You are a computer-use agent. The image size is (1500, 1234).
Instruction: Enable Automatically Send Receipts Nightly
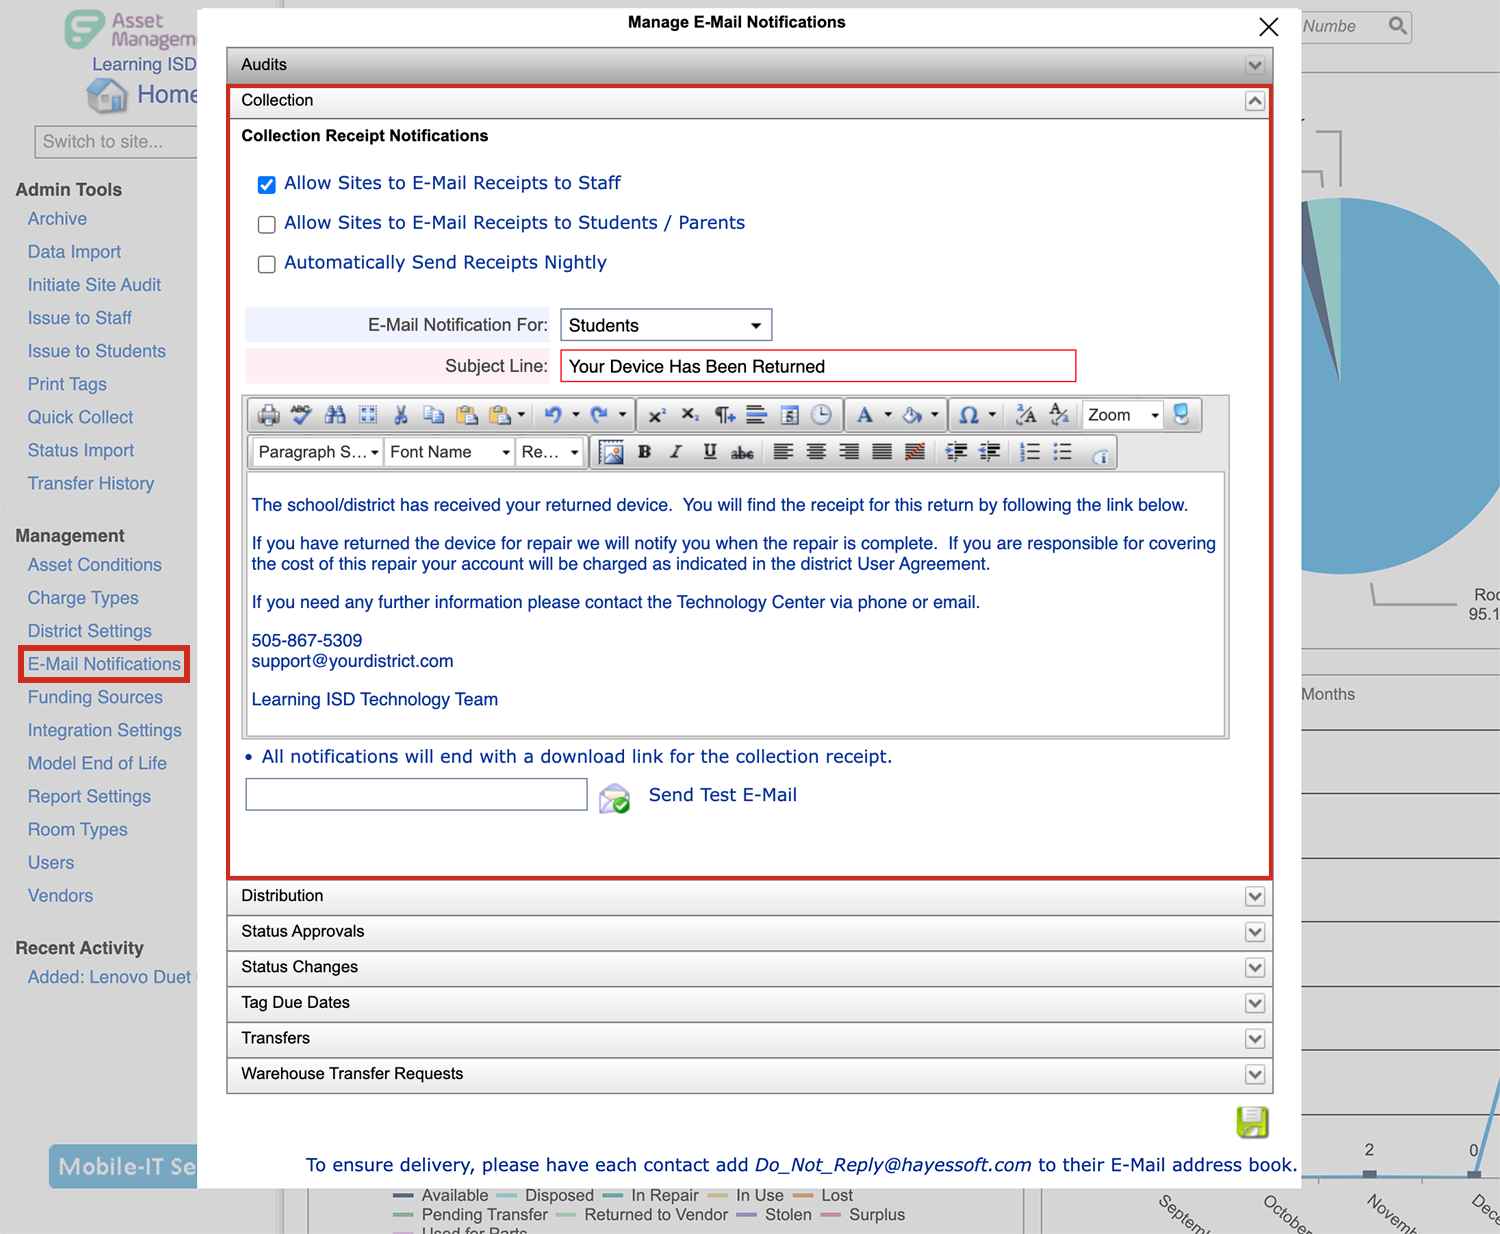click(x=266, y=265)
